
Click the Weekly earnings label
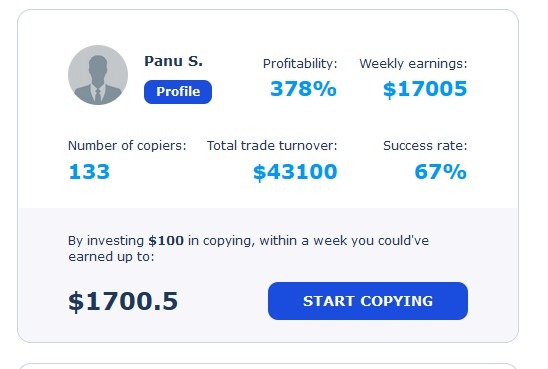(413, 64)
